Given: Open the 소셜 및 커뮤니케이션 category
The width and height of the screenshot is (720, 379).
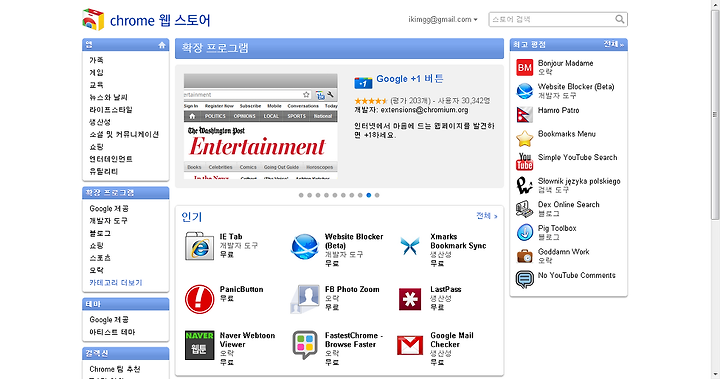Looking at the screenshot, I should point(124,135).
